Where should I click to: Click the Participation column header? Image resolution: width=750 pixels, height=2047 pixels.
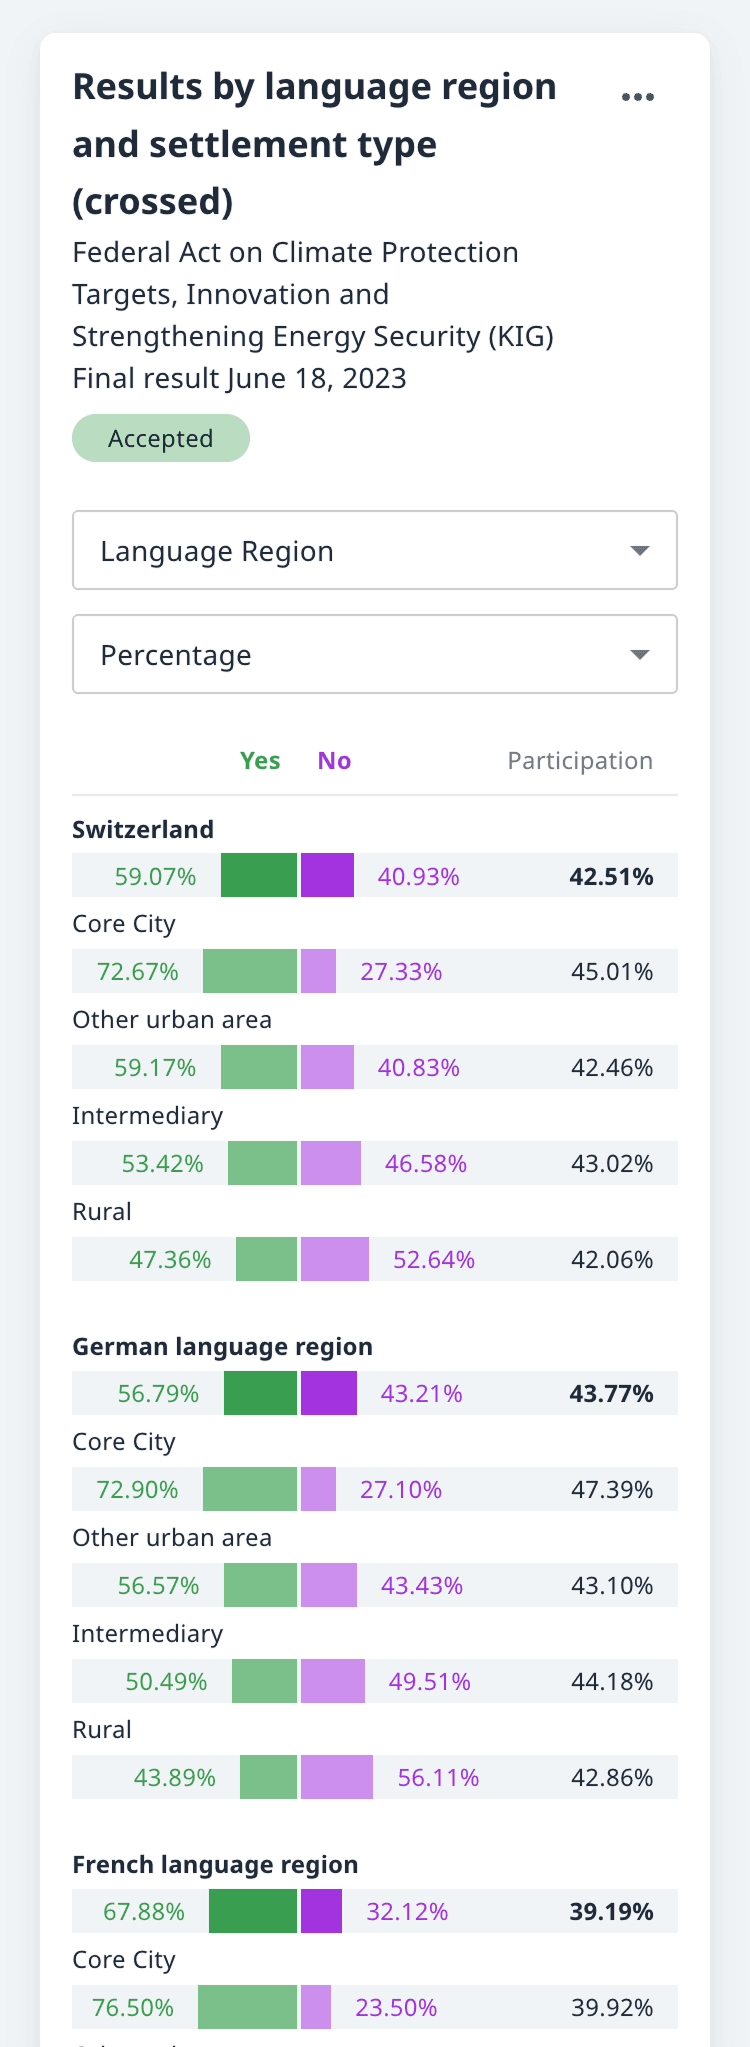[x=580, y=761]
